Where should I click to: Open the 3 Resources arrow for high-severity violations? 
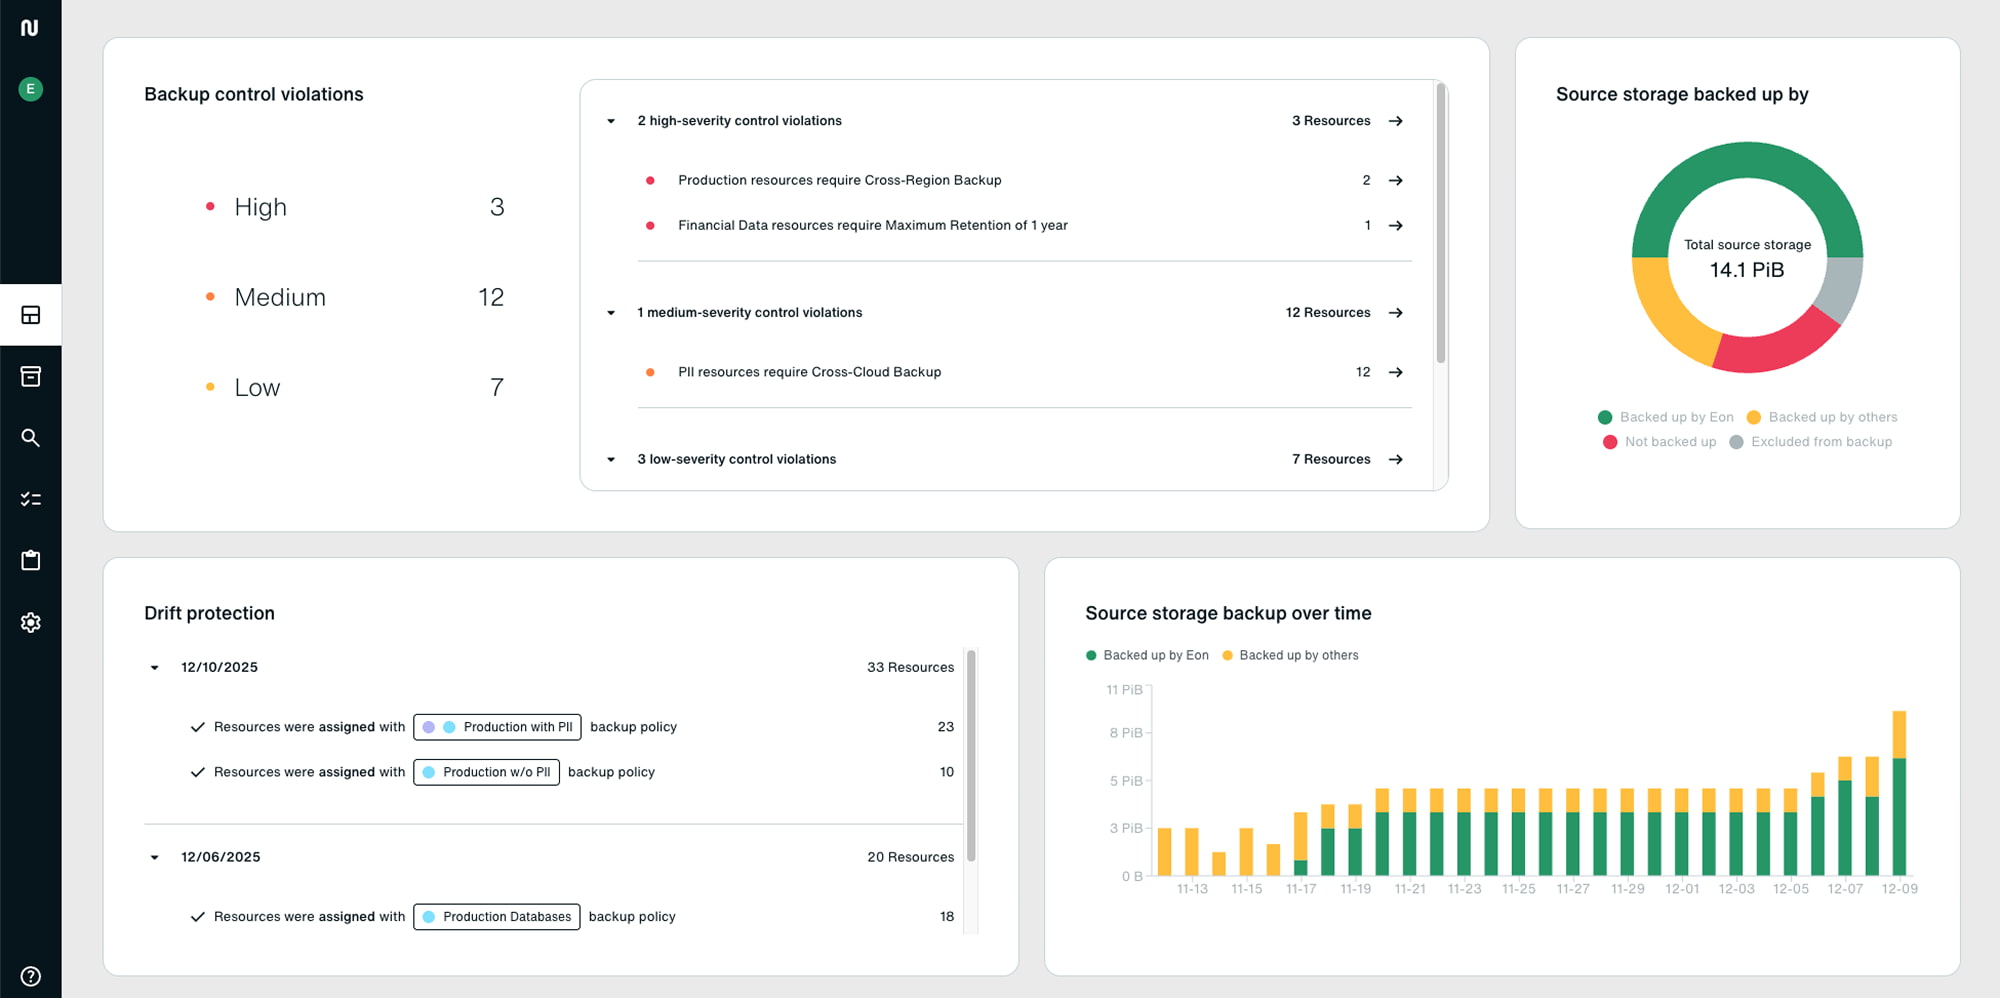click(1395, 120)
